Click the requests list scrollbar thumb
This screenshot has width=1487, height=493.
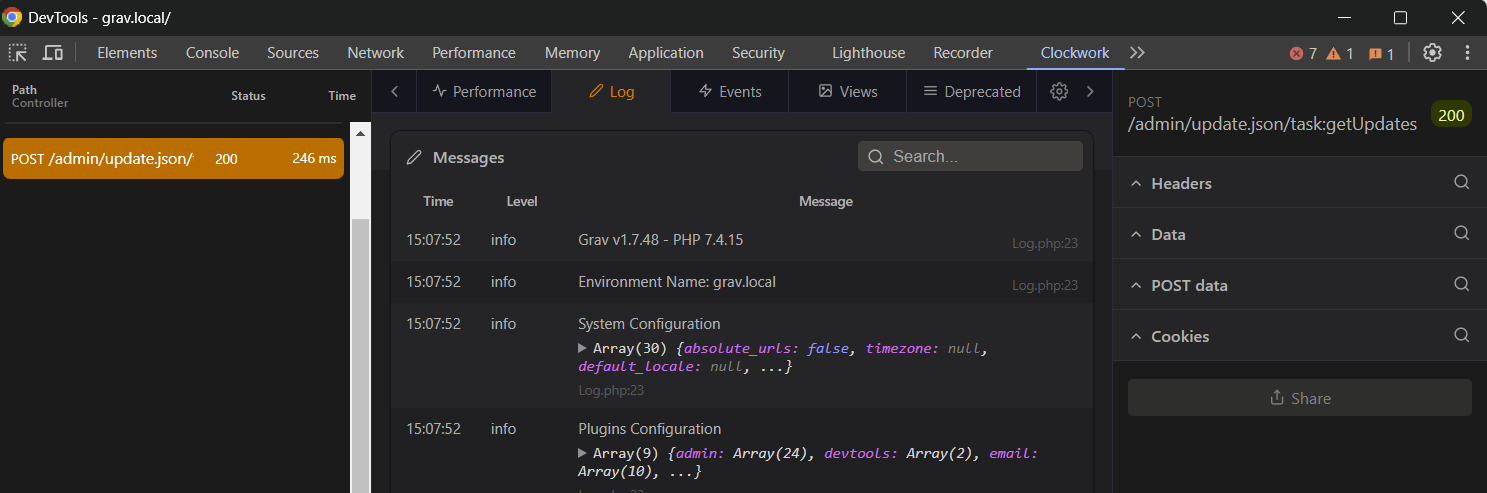click(x=361, y=355)
